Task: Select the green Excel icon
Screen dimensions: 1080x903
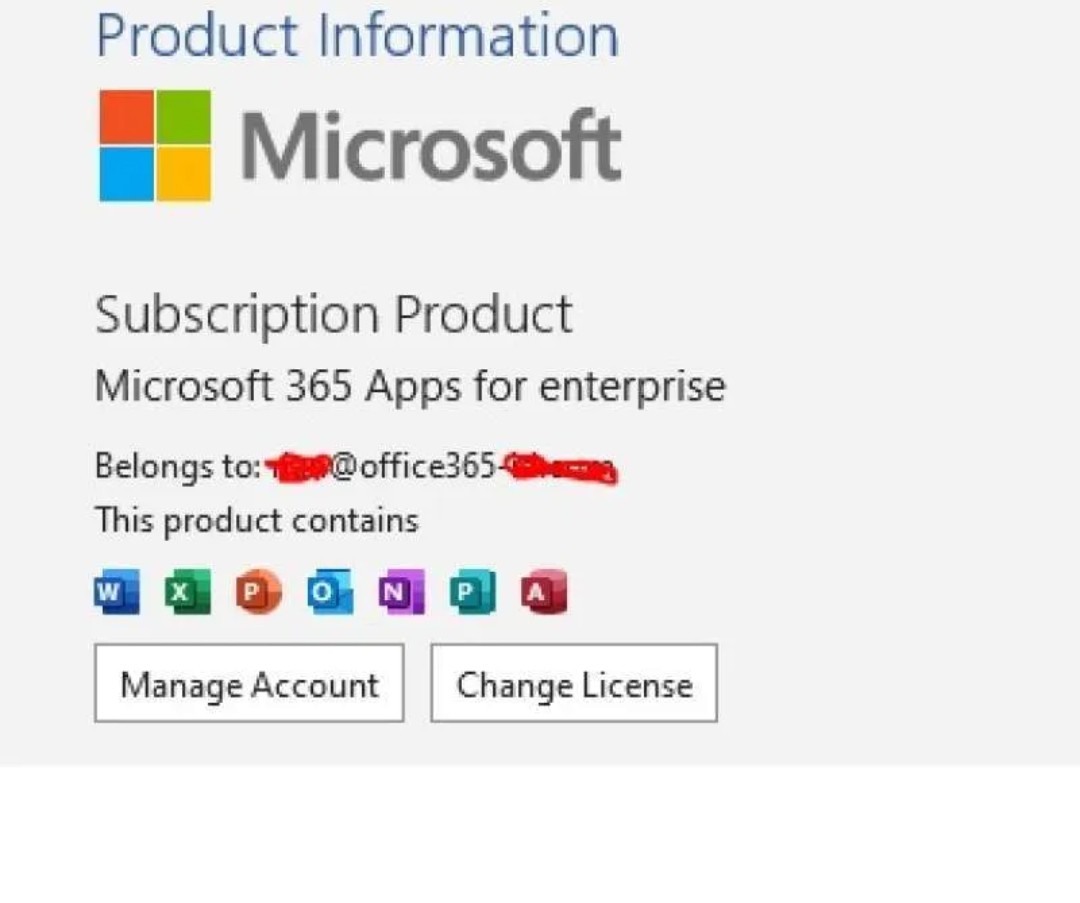Action: [188, 591]
